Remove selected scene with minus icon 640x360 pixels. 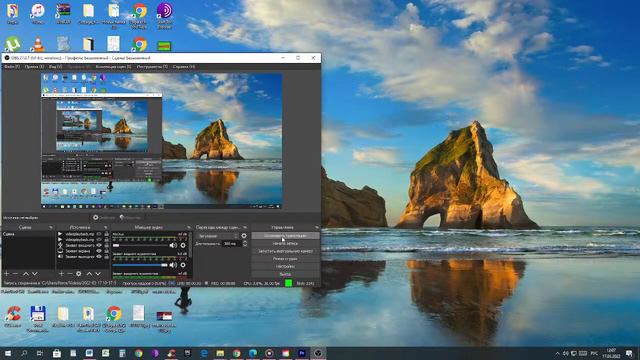point(16,273)
